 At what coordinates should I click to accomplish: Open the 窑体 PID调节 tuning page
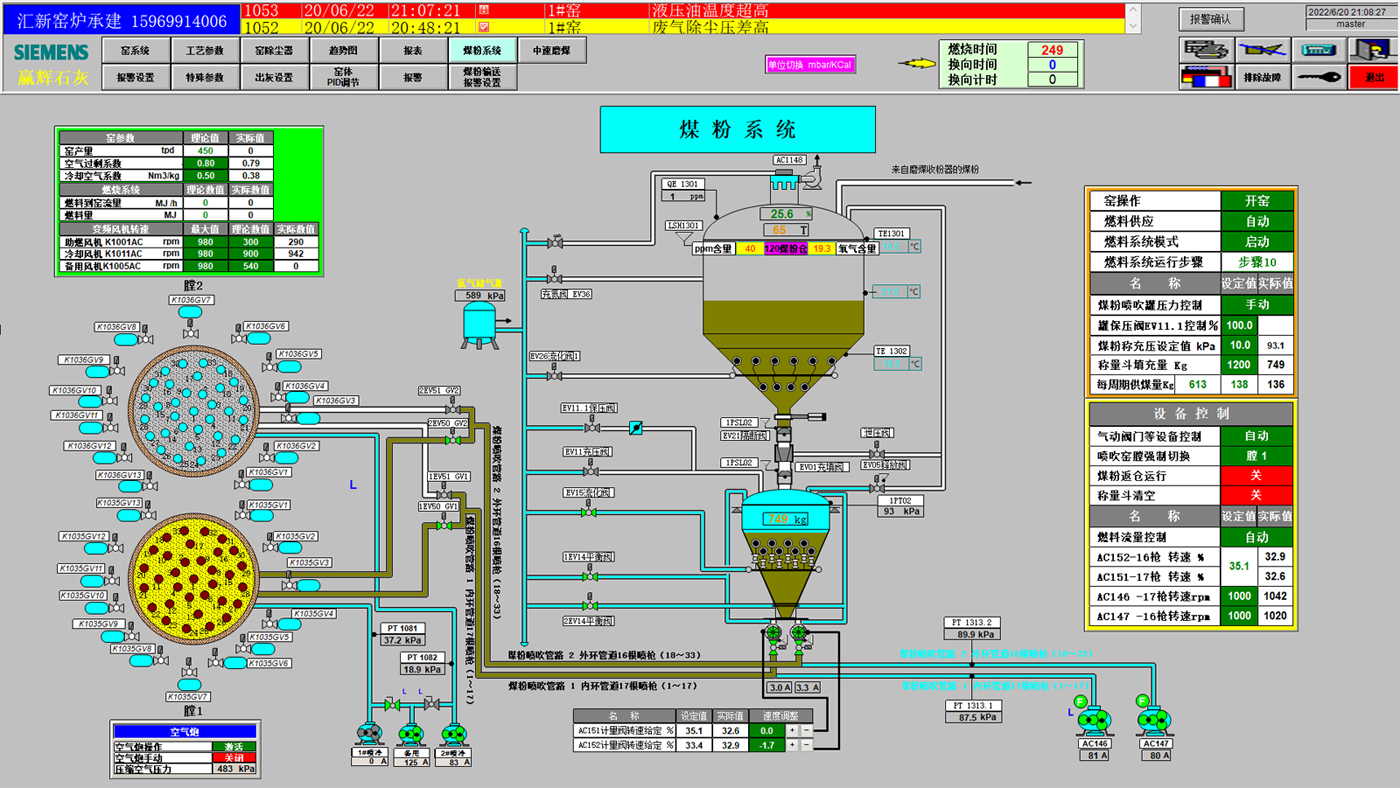pos(343,77)
